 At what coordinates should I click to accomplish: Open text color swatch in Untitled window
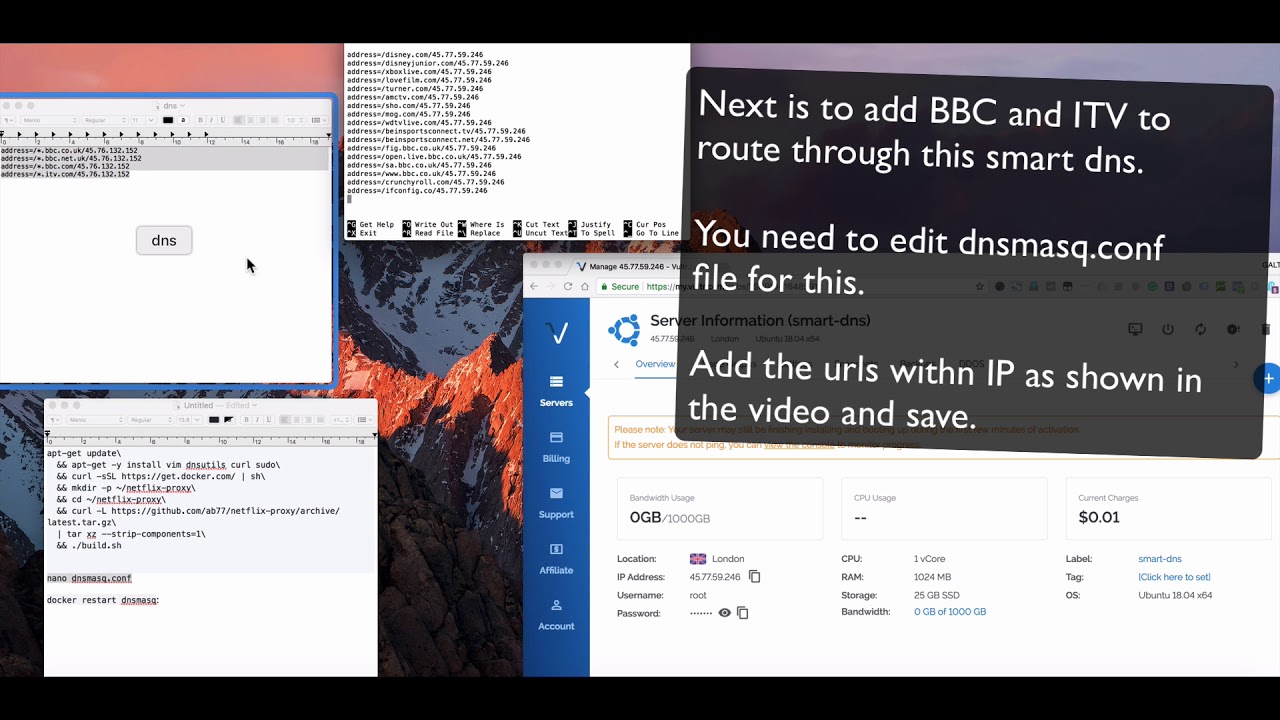(214, 420)
